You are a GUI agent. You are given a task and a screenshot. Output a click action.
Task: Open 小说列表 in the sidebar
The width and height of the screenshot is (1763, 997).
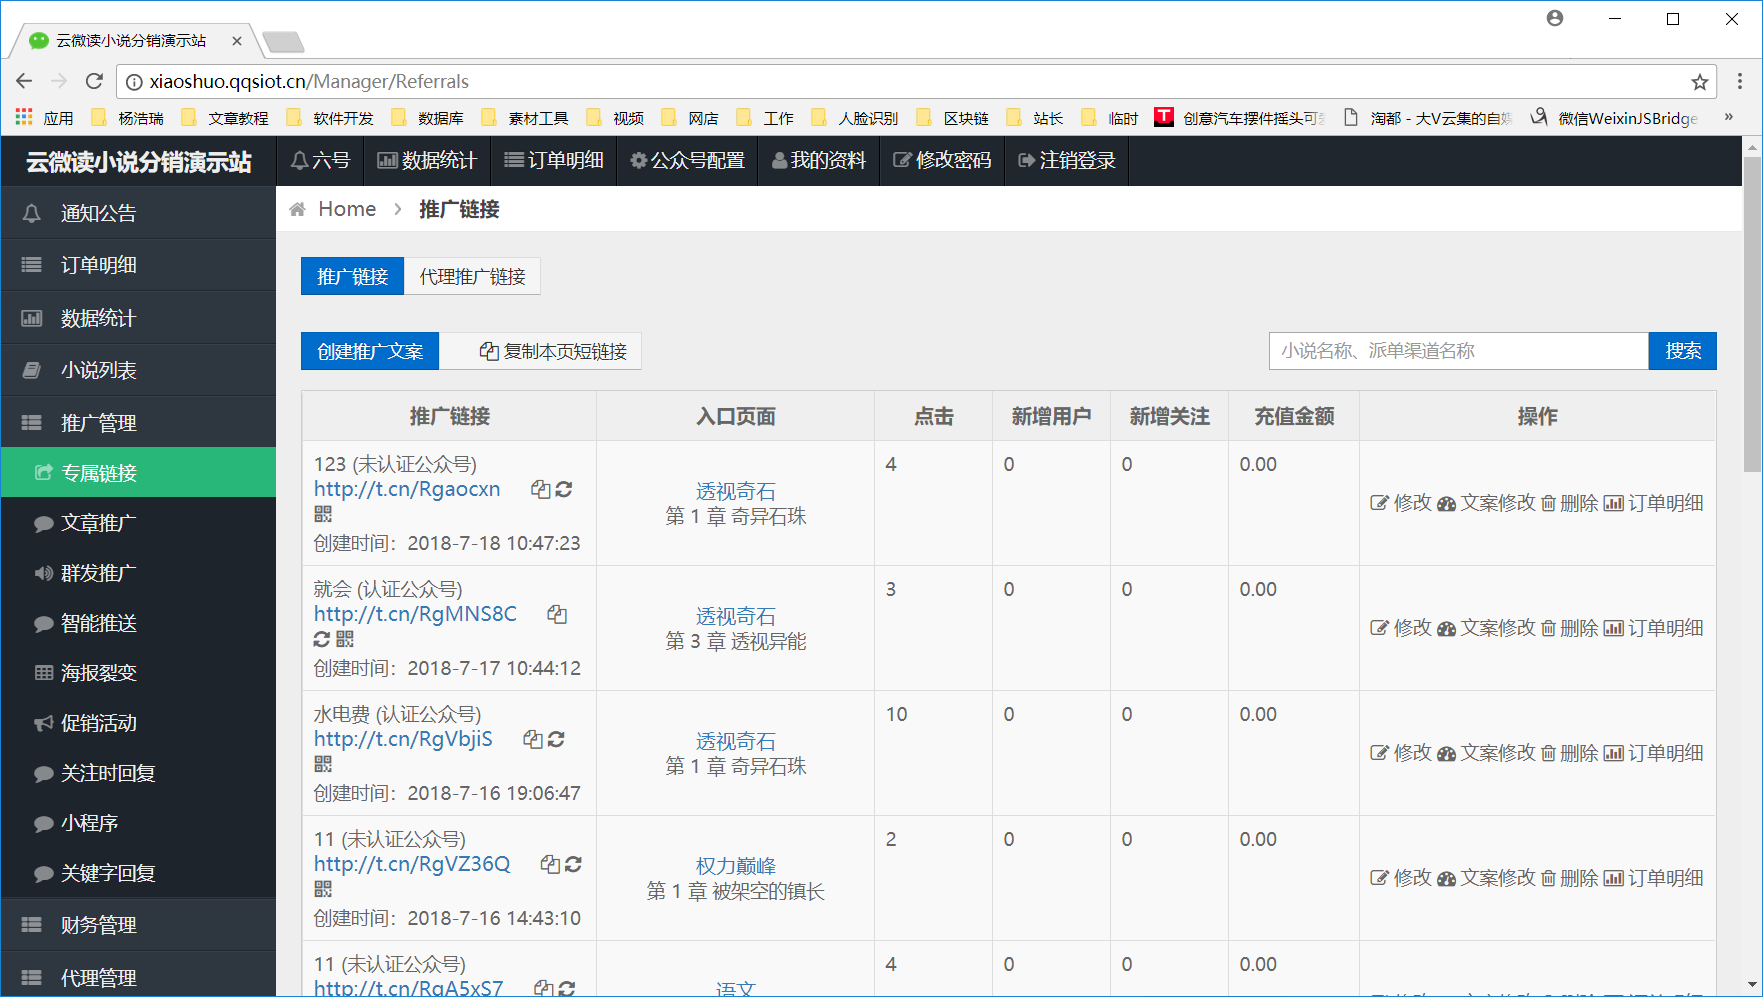pos(138,370)
